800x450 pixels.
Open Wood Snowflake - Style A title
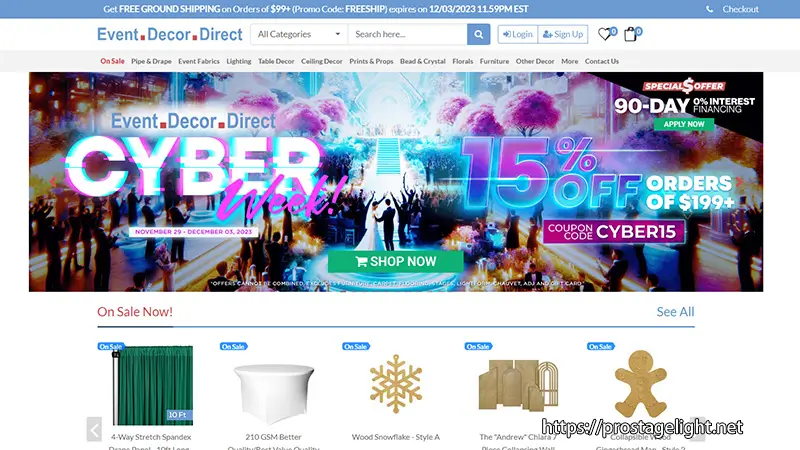coord(395,437)
